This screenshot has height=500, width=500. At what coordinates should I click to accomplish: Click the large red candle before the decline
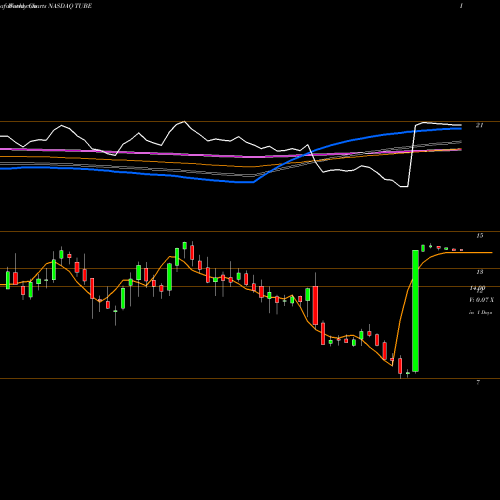click(x=315, y=305)
